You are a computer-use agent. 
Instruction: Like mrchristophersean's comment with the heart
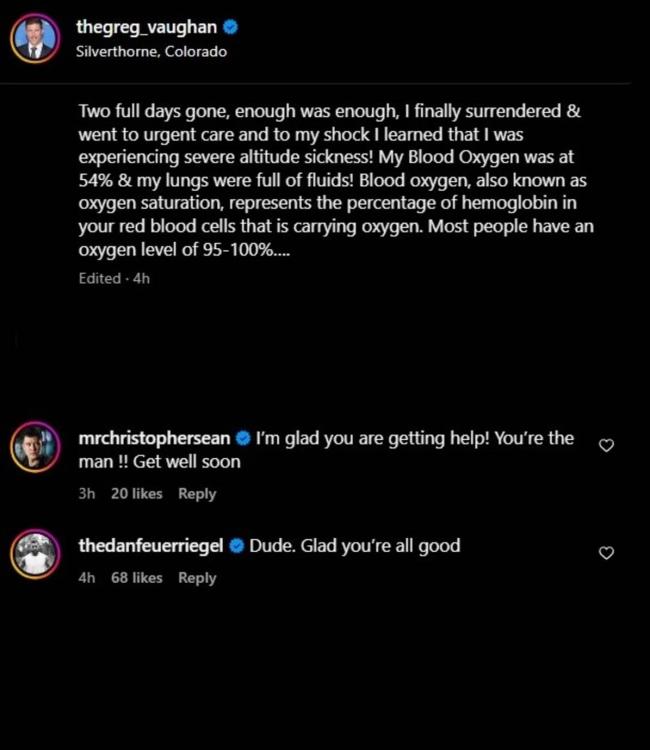click(x=606, y=445)
